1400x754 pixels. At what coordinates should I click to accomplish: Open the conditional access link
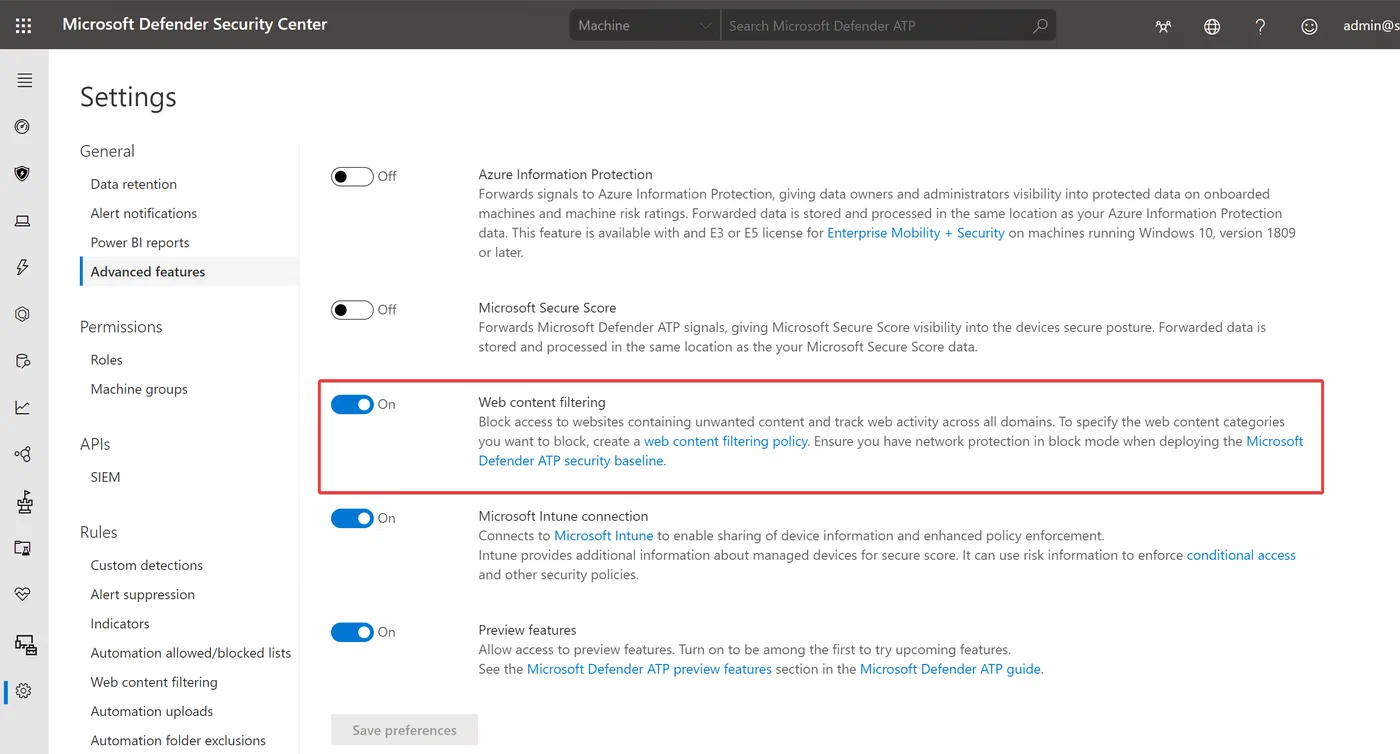coord(1241,555)
